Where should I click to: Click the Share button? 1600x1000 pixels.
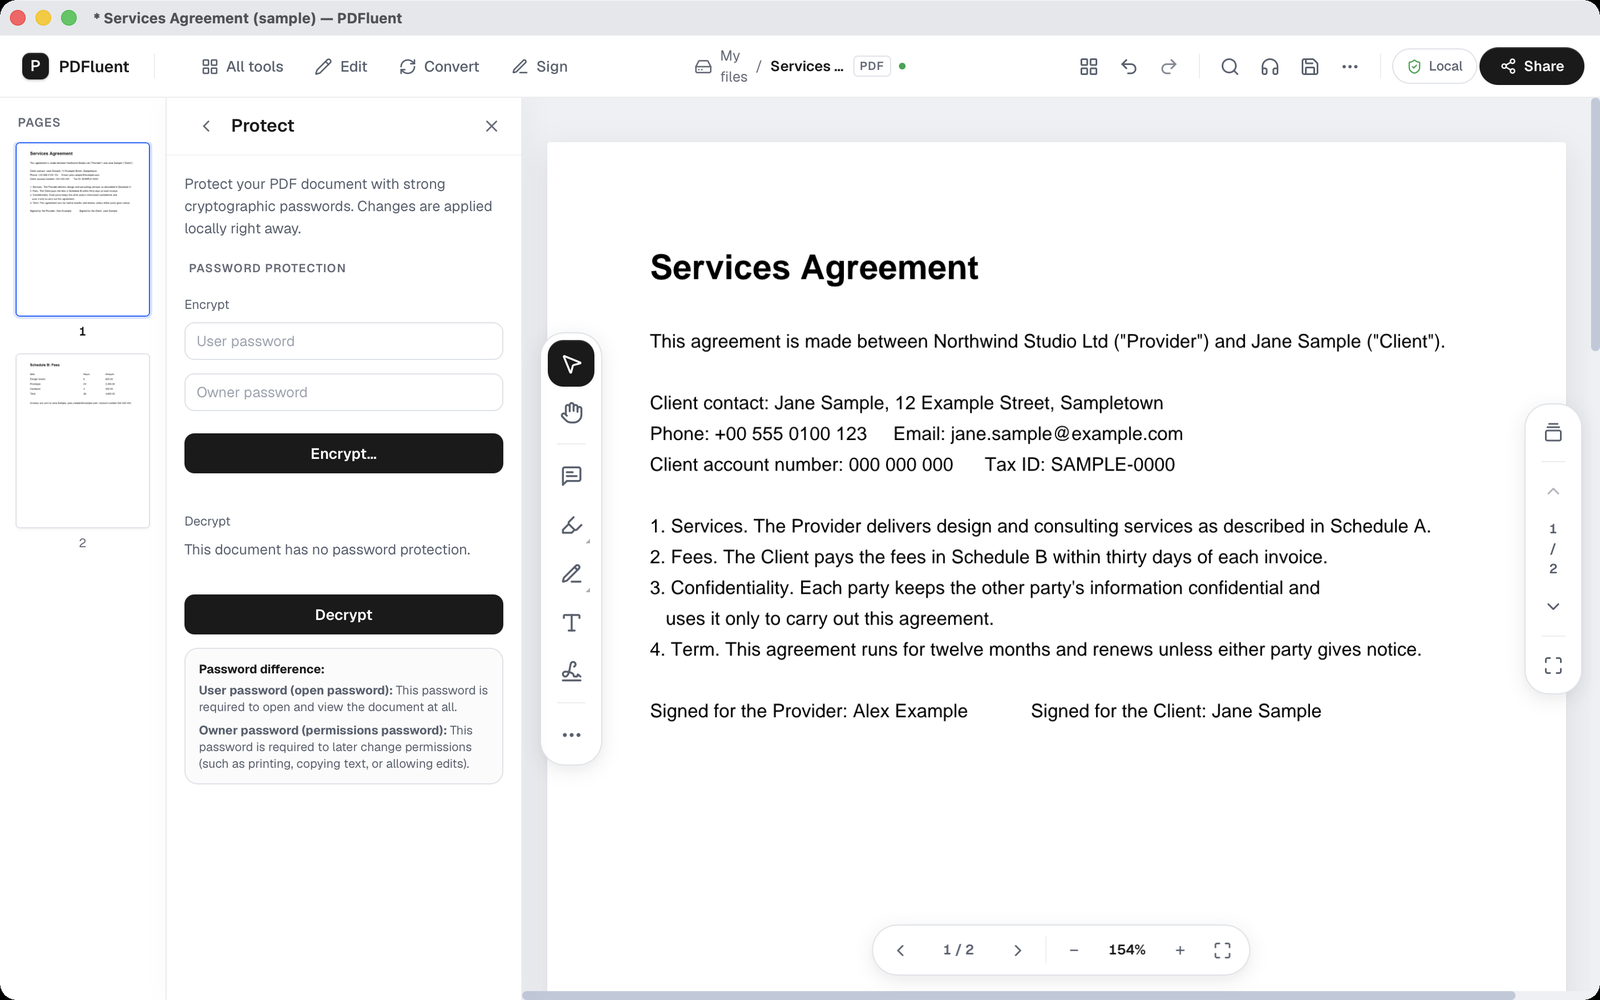click(x=1531, y=66)
